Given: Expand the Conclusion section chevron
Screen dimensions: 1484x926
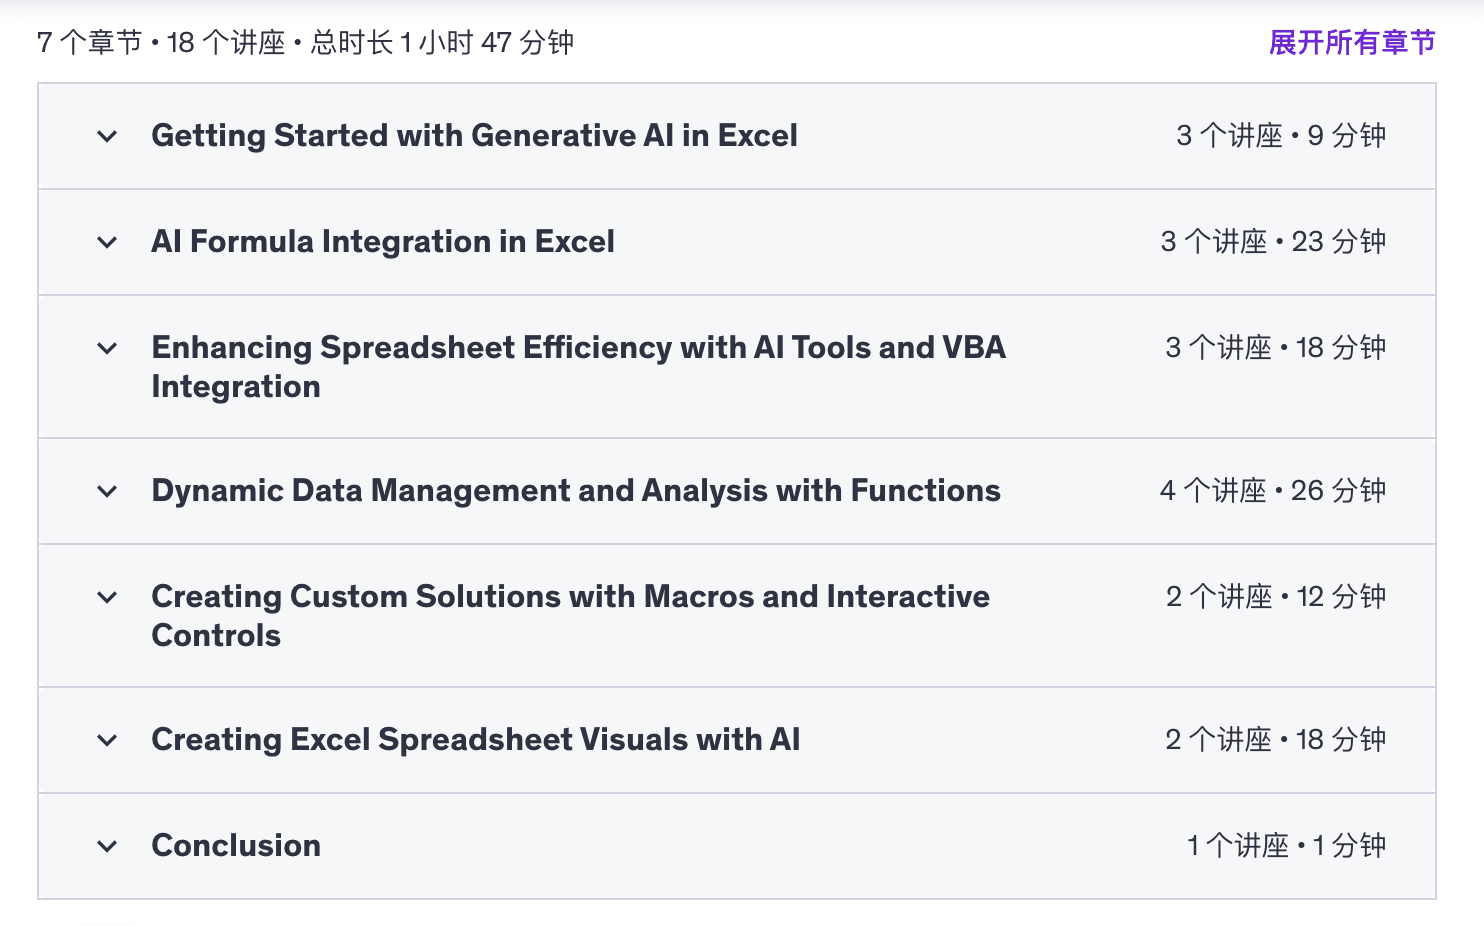Looking at the screenshot, I should (x=107, y=846).
